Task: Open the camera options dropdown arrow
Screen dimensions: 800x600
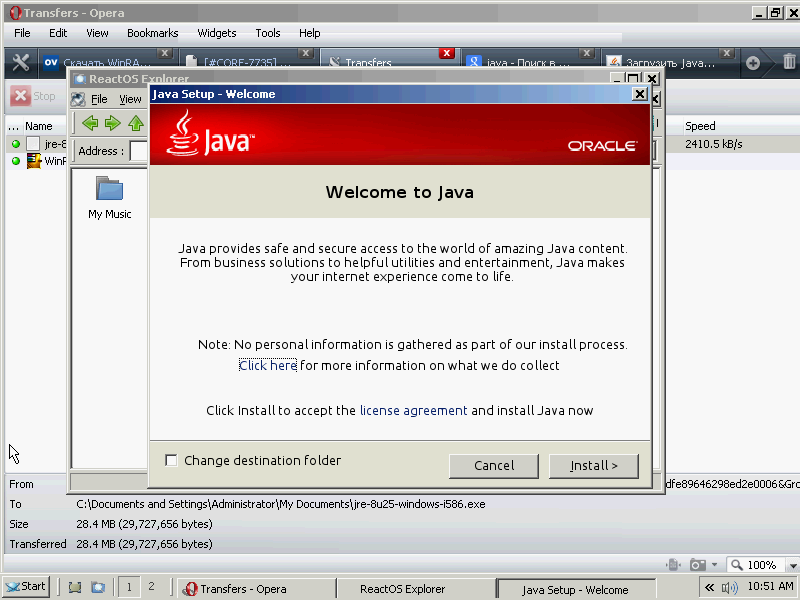Action: 714,565
